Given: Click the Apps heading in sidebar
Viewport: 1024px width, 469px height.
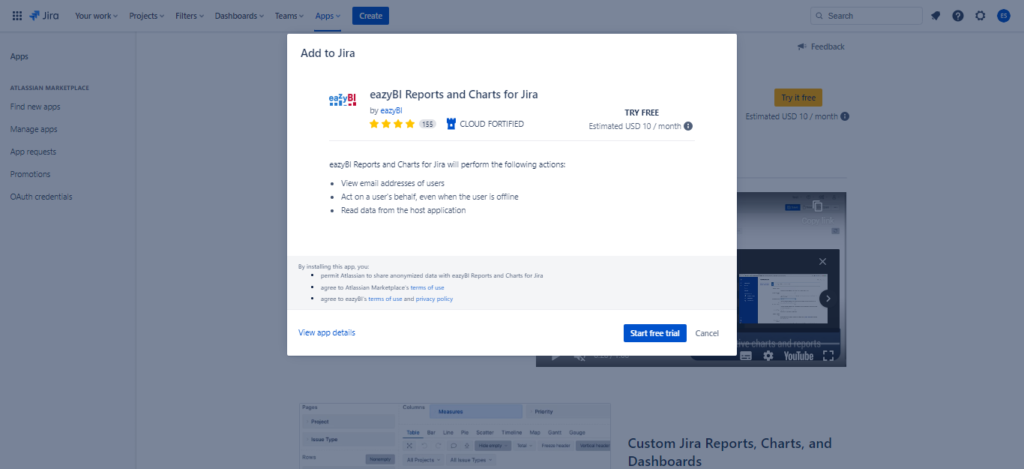Looking at the screenshot, I should (19, 57).
